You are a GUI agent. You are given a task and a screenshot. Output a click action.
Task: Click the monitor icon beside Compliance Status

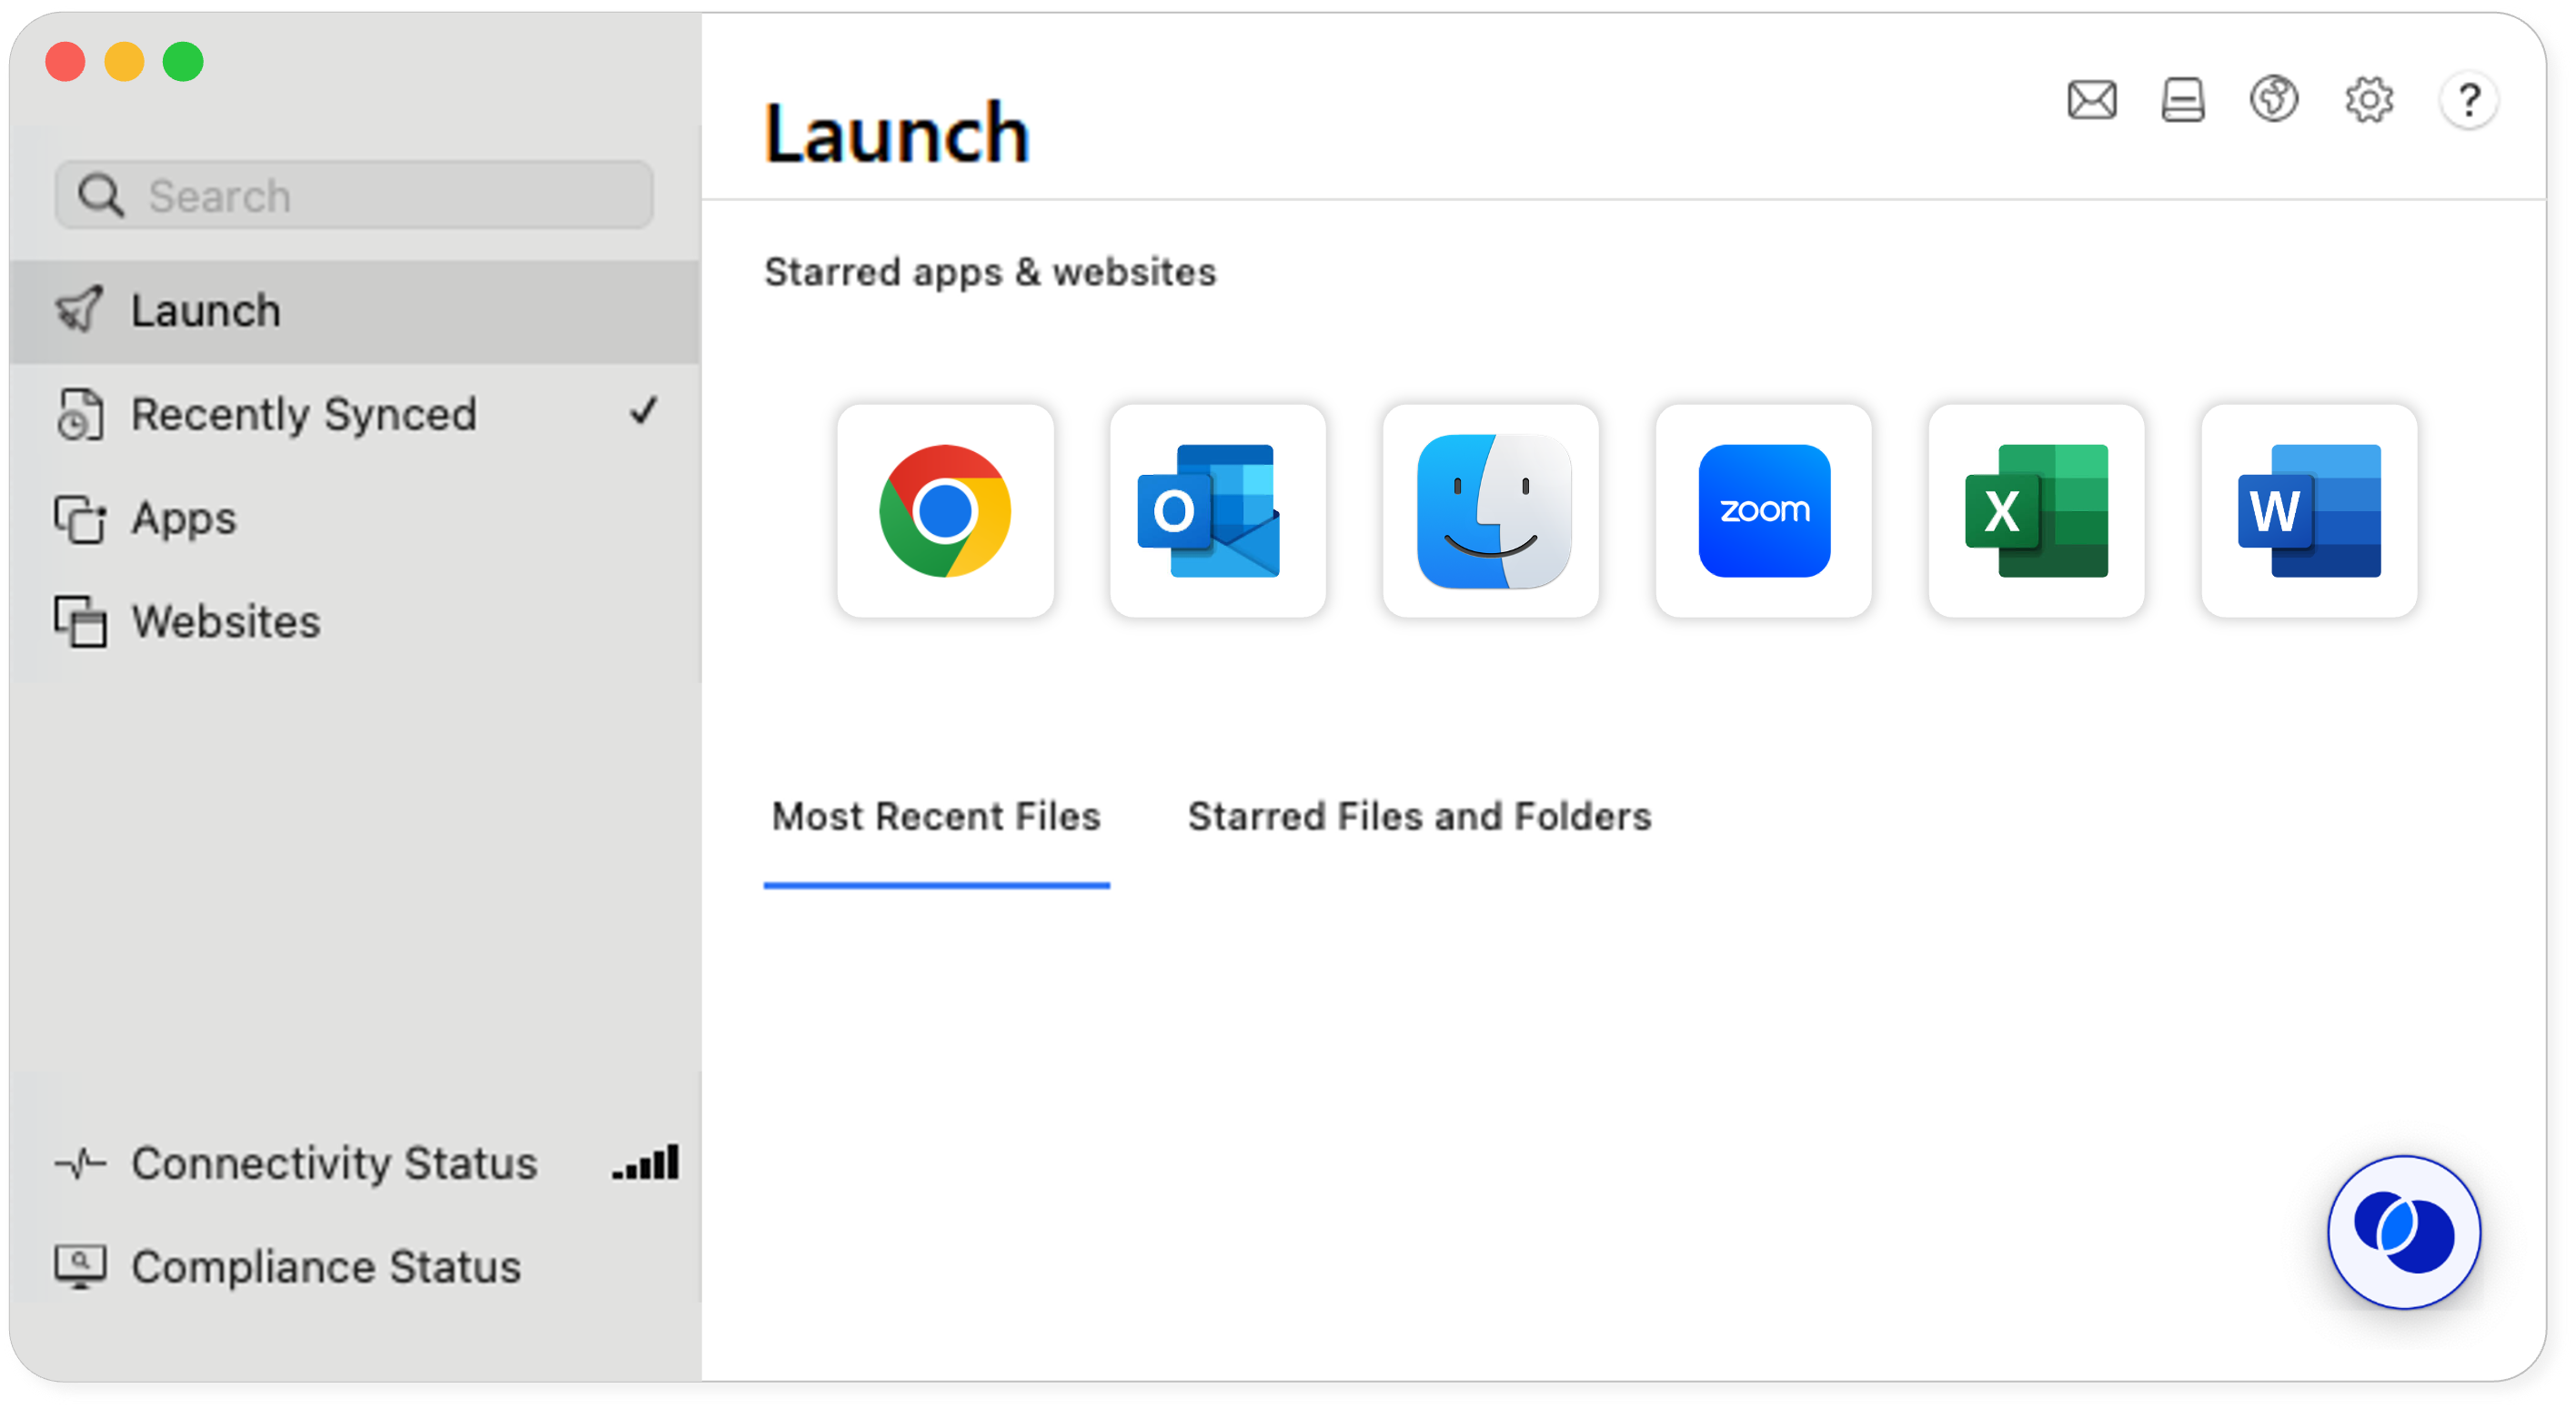(x=80, y=1267)
